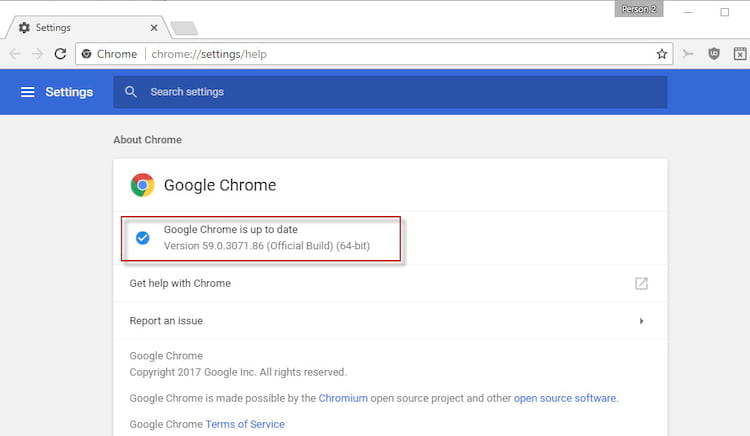The height and width of the screenshot is (436, 750).
Task: Click the shield extension icon
Action: [714, 54]
